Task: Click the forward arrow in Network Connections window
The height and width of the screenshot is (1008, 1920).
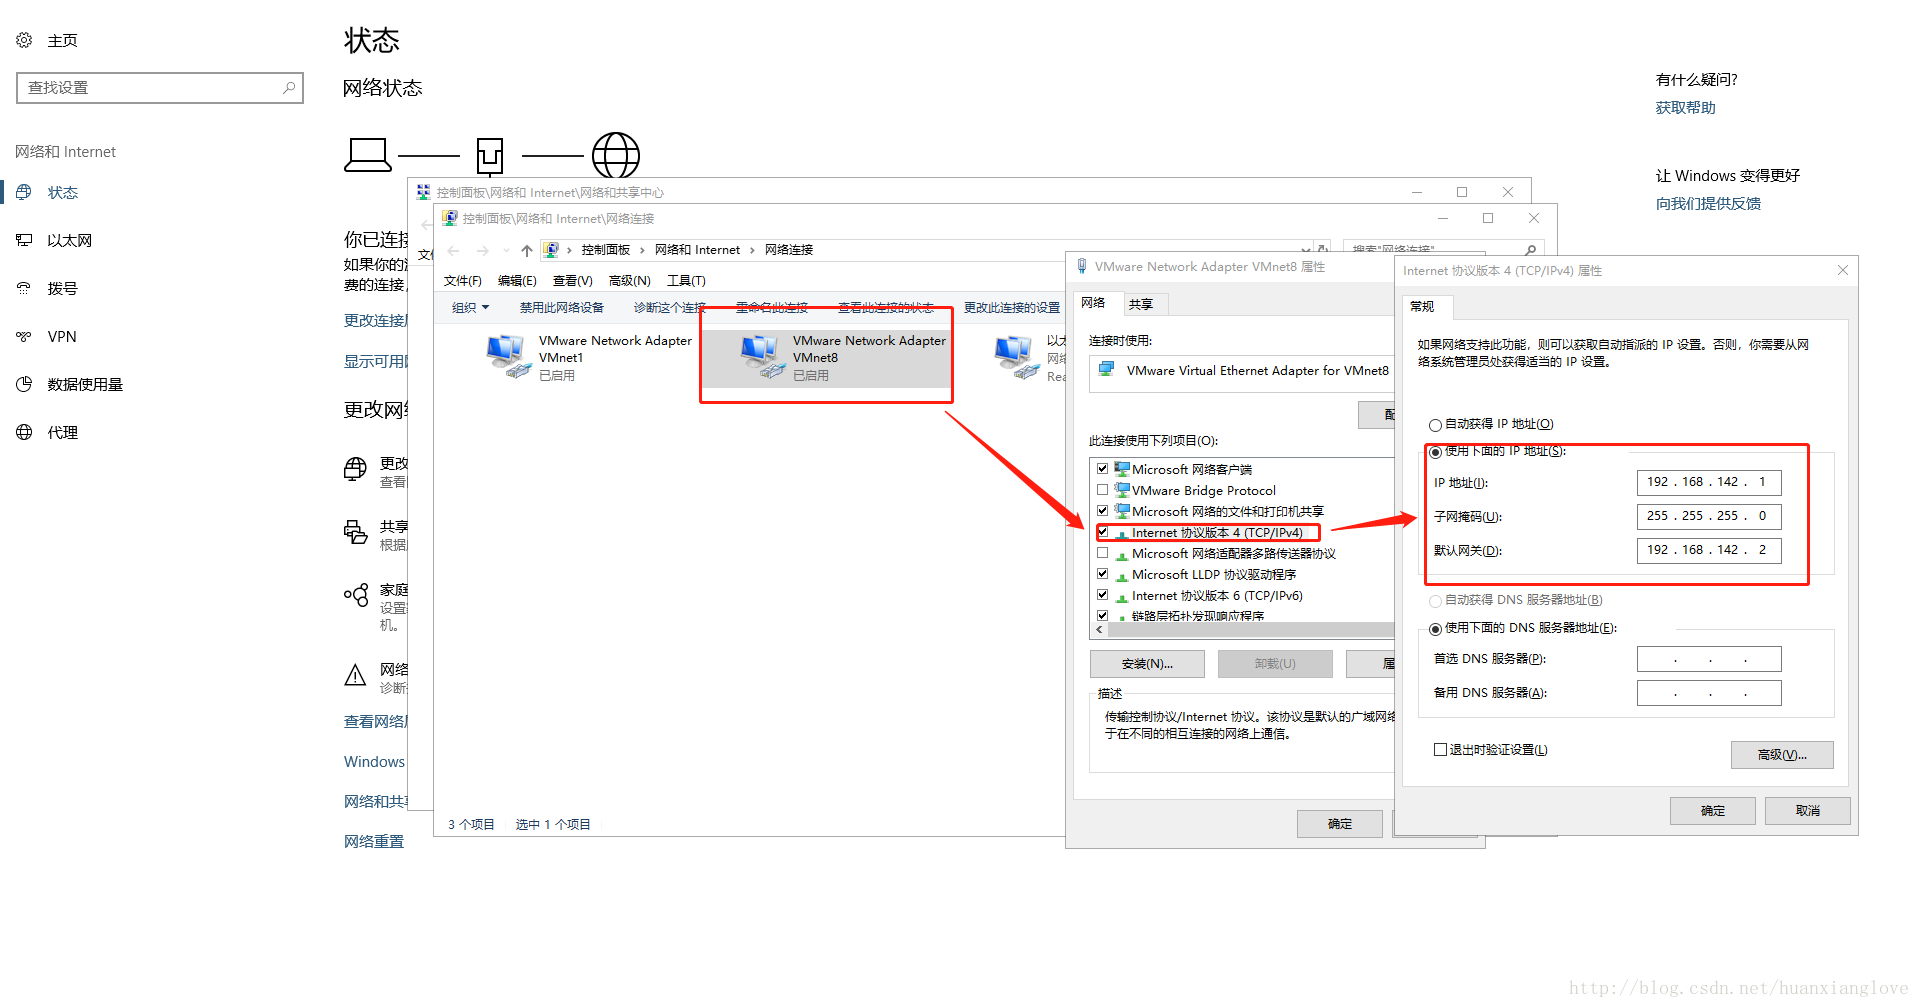Action: [x=483, y=250]
